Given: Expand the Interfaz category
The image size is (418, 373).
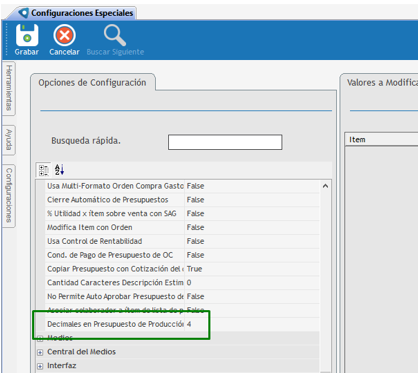Looking at the screenshot, I should click(40, 366).
